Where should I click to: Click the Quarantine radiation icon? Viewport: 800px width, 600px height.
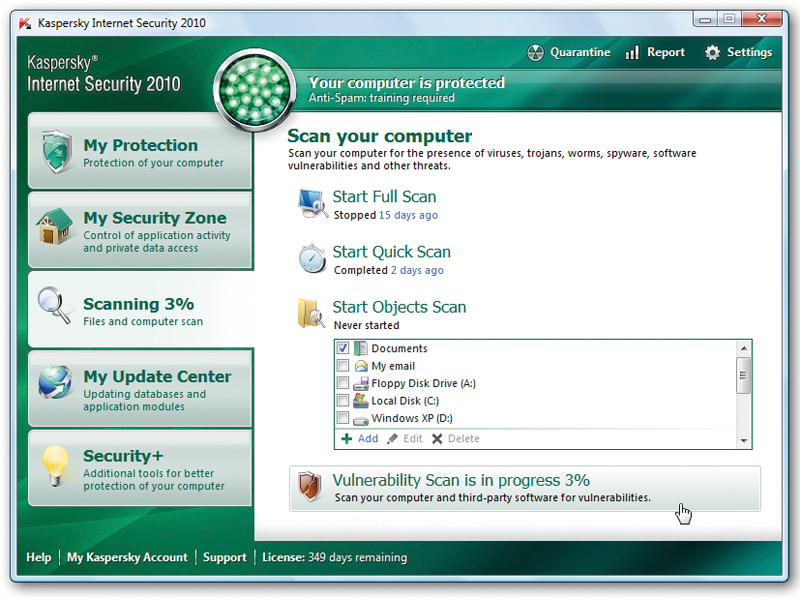coord(535,53)
